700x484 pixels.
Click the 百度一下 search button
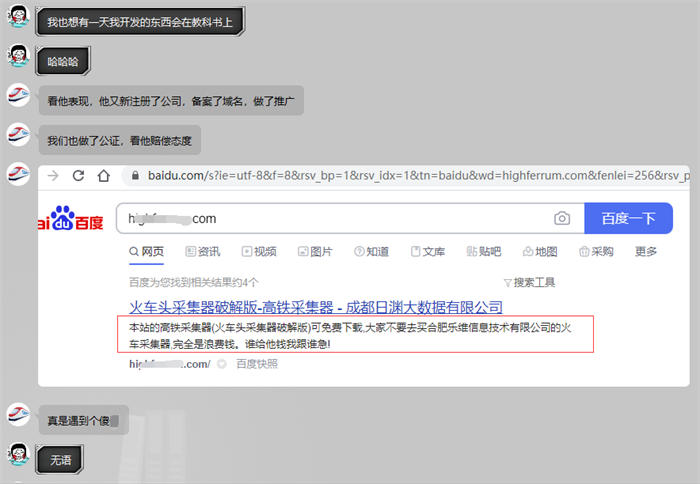pyautogui.click(x=628, y=218)
